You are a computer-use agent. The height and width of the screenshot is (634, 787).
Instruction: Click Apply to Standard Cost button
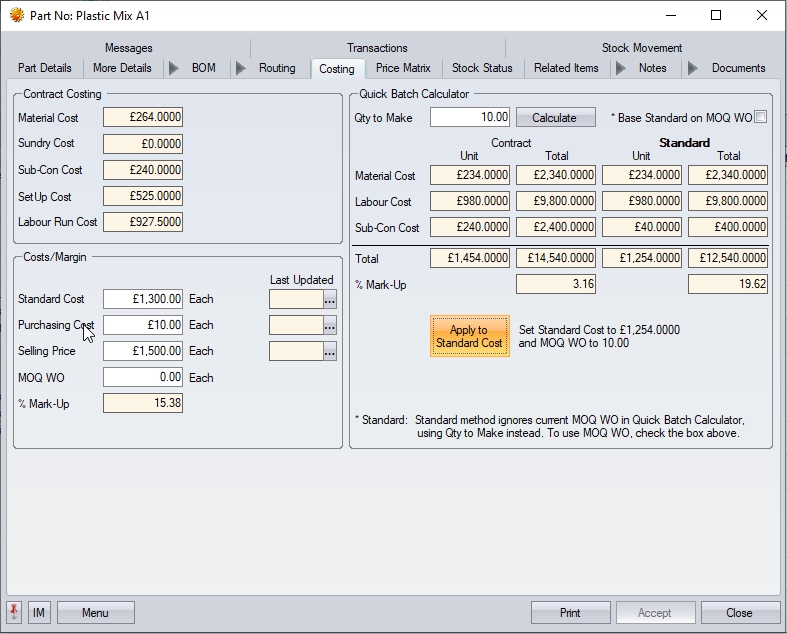pos(469,336)
